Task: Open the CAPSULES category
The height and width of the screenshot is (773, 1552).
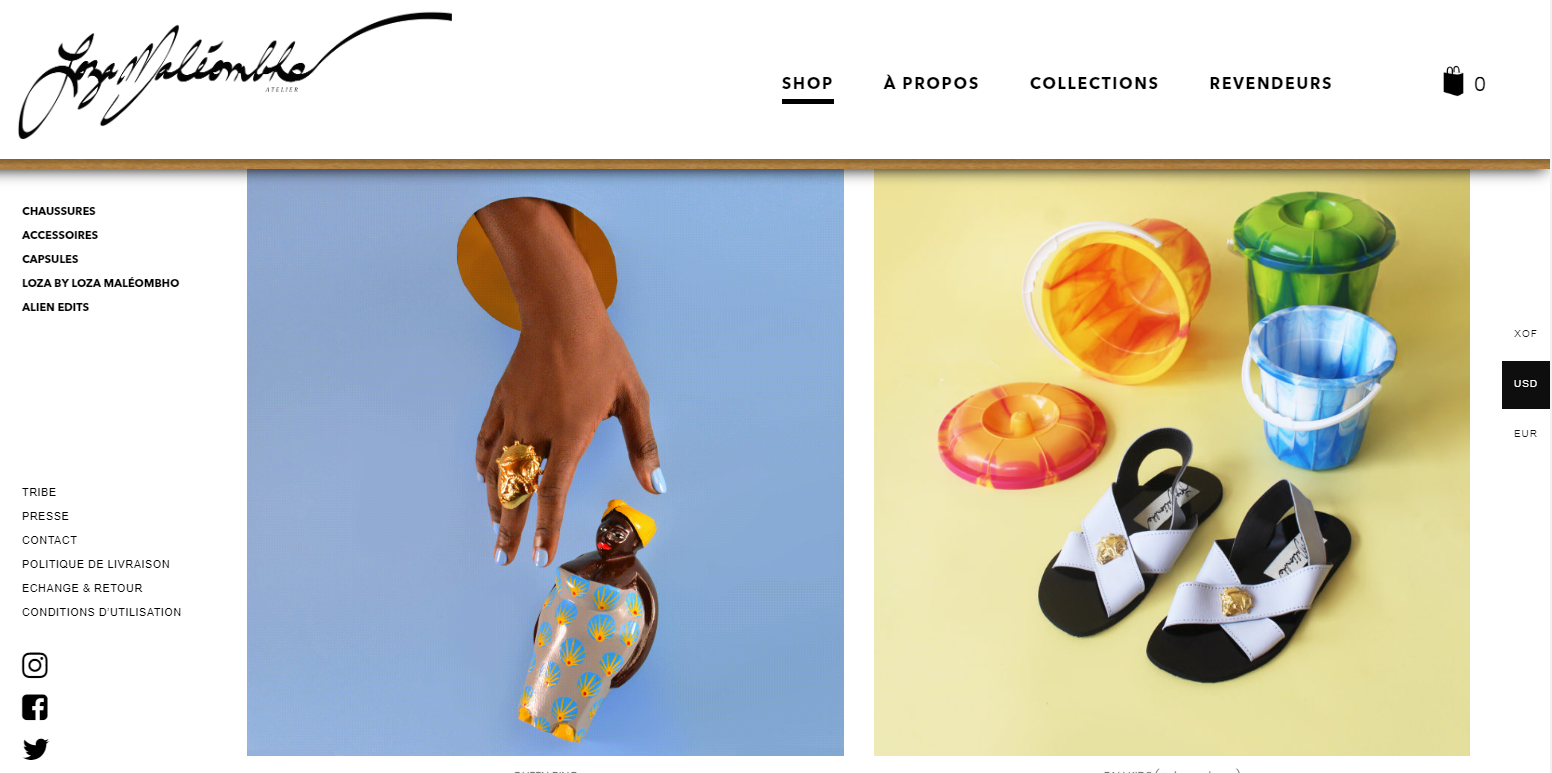Action: pos(50,259)
